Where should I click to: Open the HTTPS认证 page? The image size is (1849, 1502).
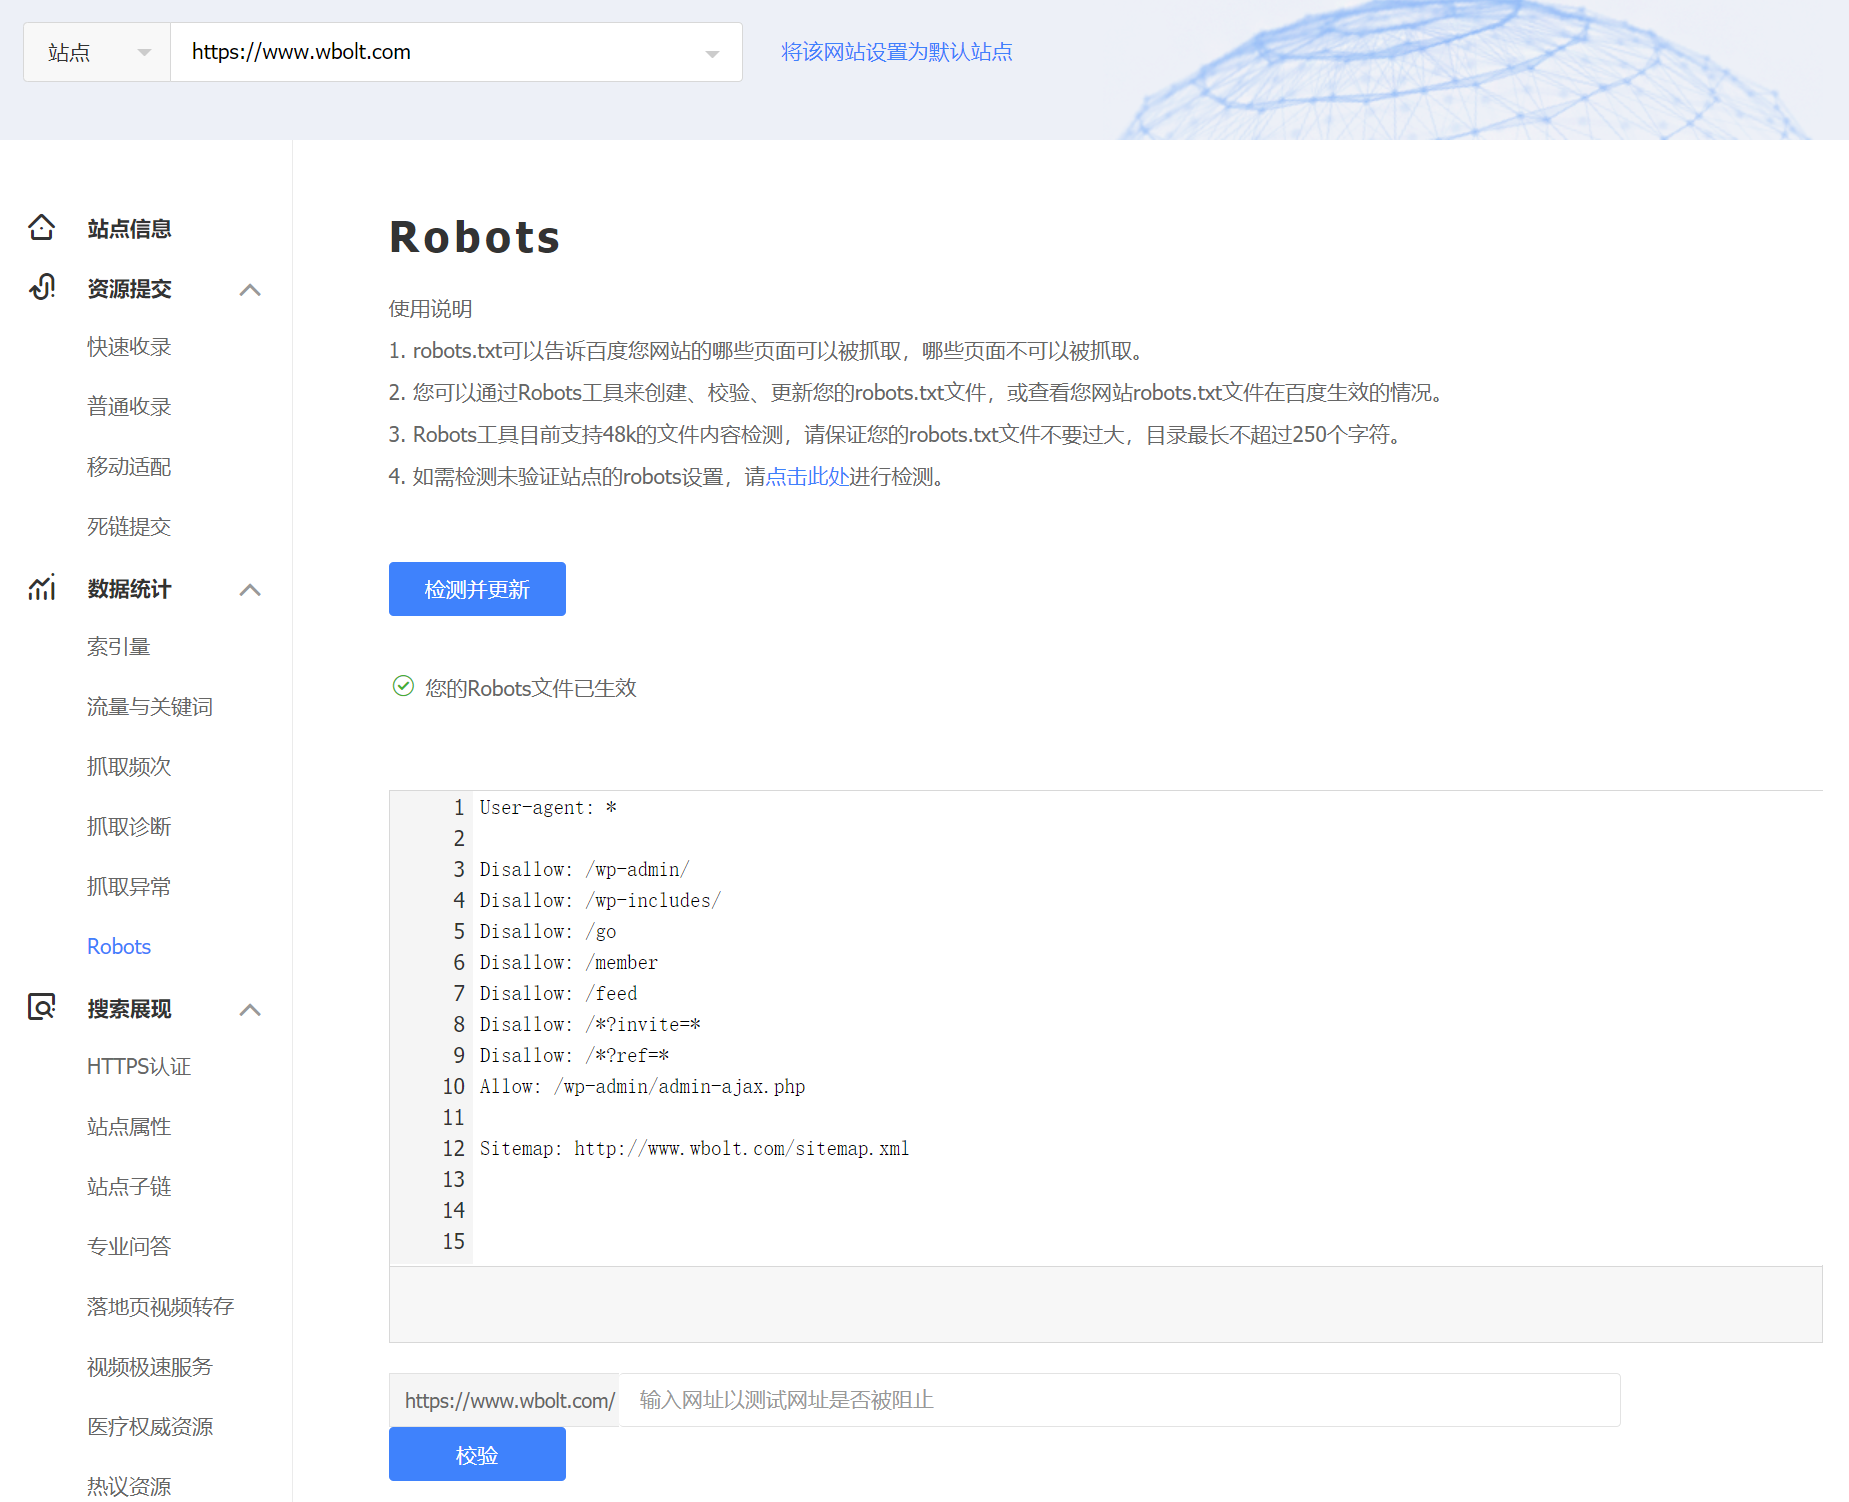[139, 1066]
